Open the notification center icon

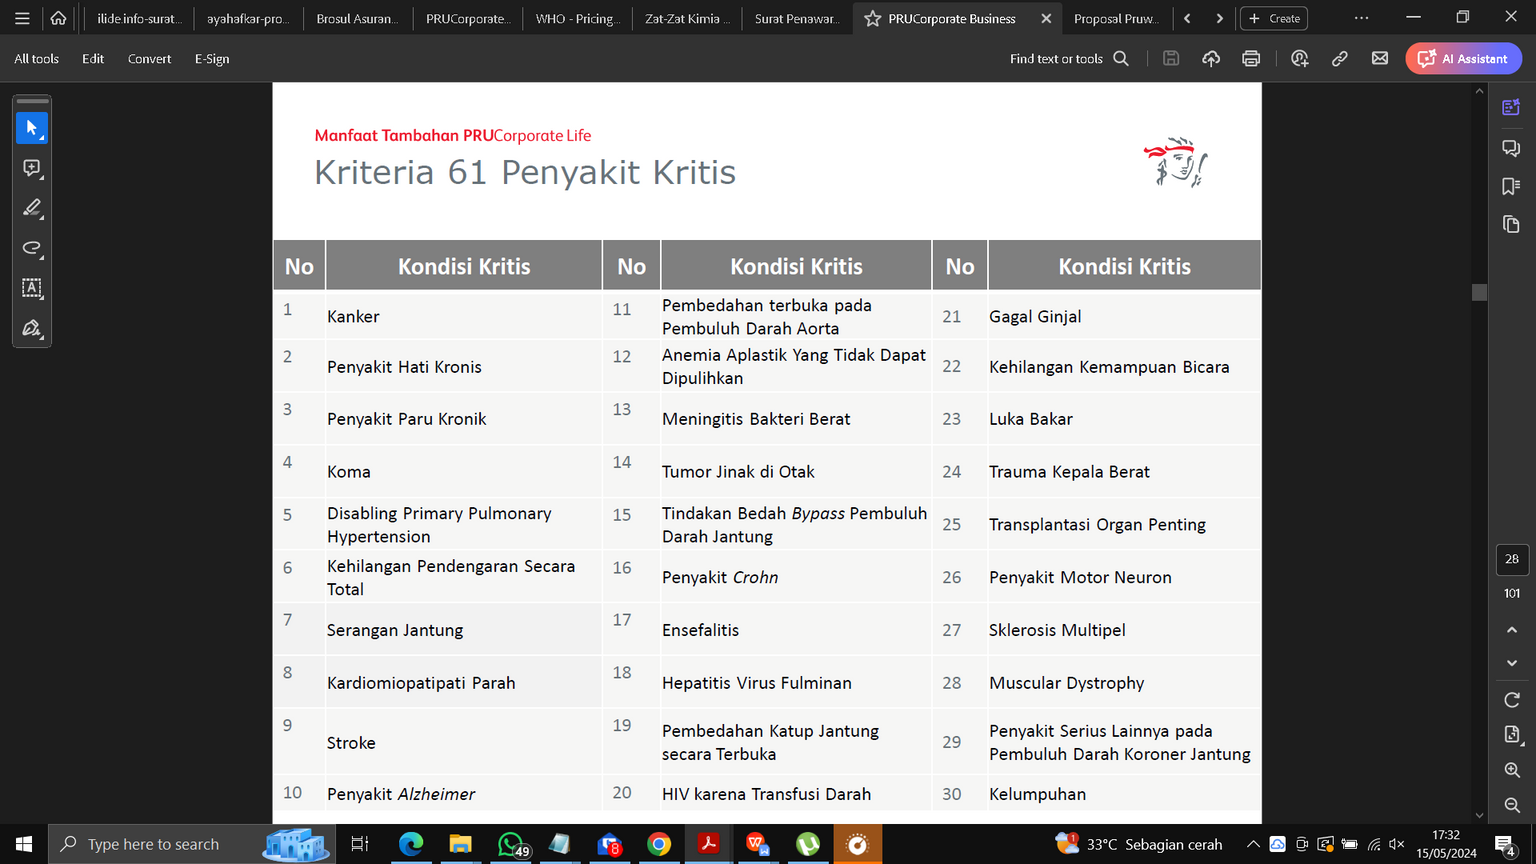[1506, 844]
